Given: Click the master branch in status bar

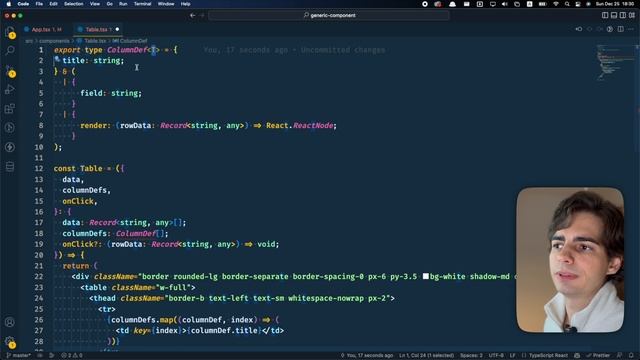Looking at the screenshot, I should (18, 356).
